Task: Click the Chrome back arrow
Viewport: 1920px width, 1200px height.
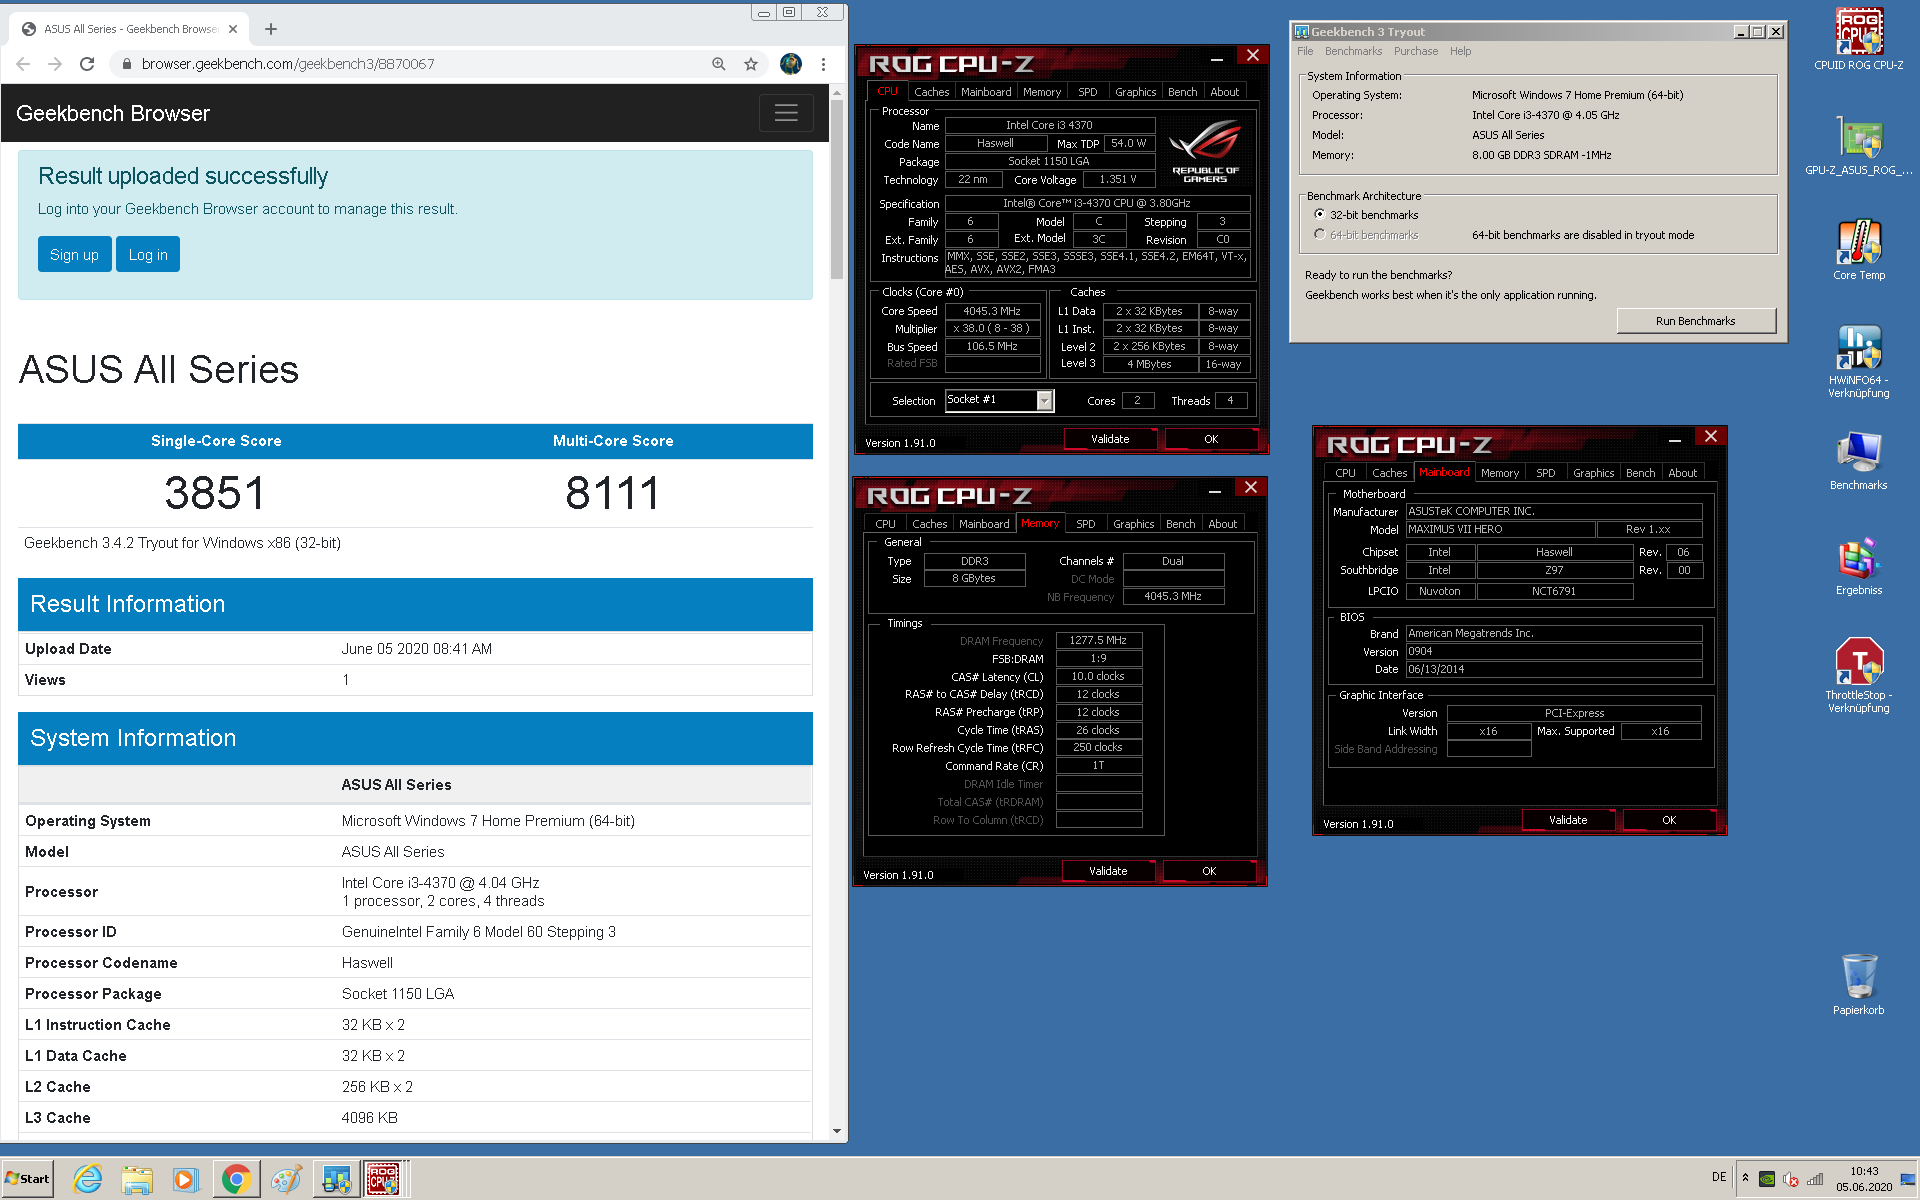Action: [x=24, y=64]
